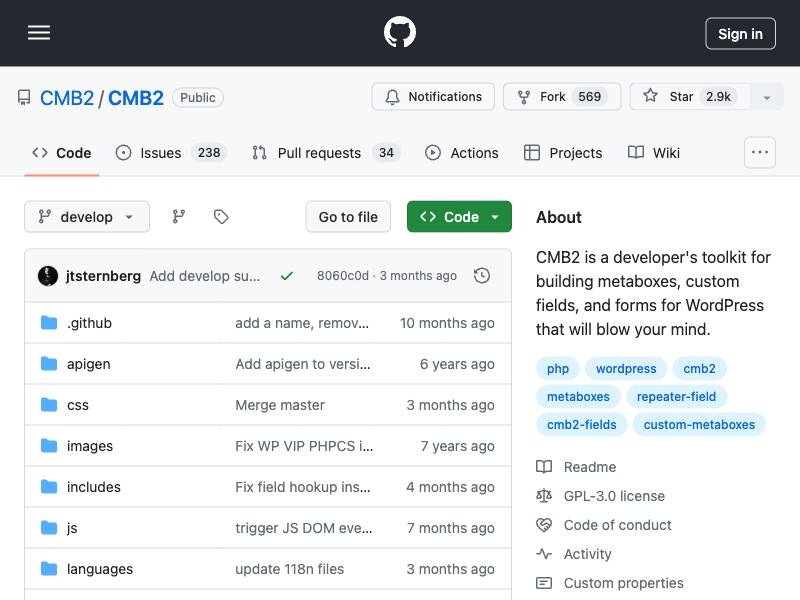Viewport: 800px width, 600px height.
Task: Open 'trigger JS DOM eve...' commit message
Action: 304,528
